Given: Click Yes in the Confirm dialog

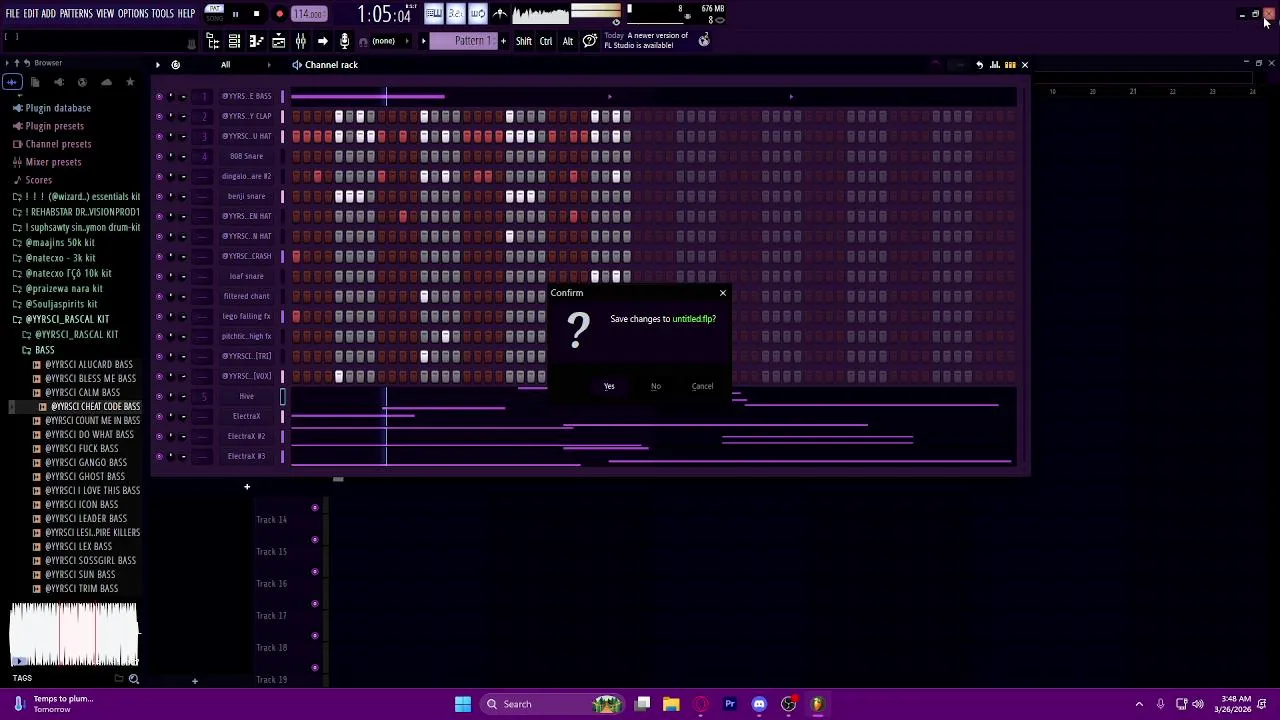Looking at the screenshot, I should 609,386.
